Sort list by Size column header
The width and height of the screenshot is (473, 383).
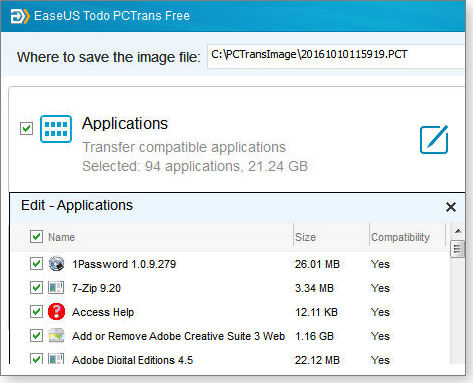click(305, 237)
